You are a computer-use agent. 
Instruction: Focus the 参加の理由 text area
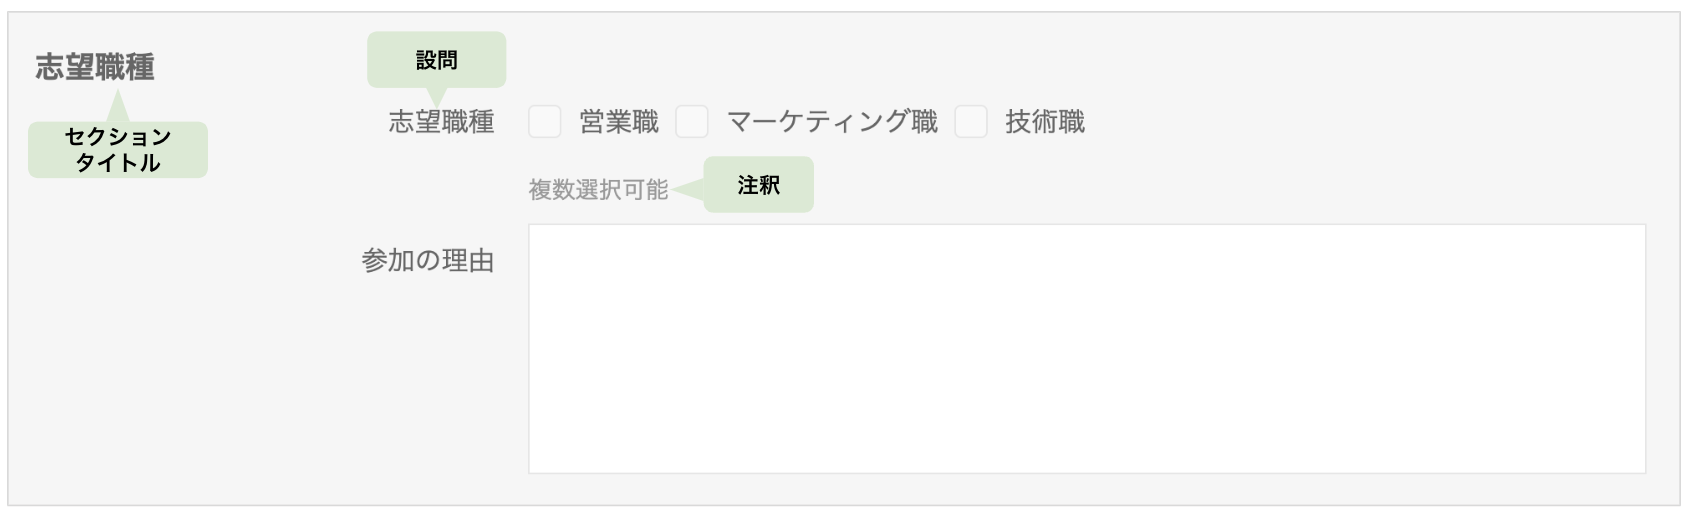tap(1086, 348)
